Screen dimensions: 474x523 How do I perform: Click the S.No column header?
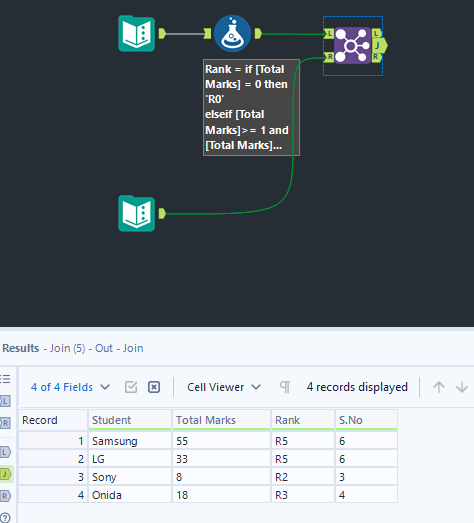(366, 420)
